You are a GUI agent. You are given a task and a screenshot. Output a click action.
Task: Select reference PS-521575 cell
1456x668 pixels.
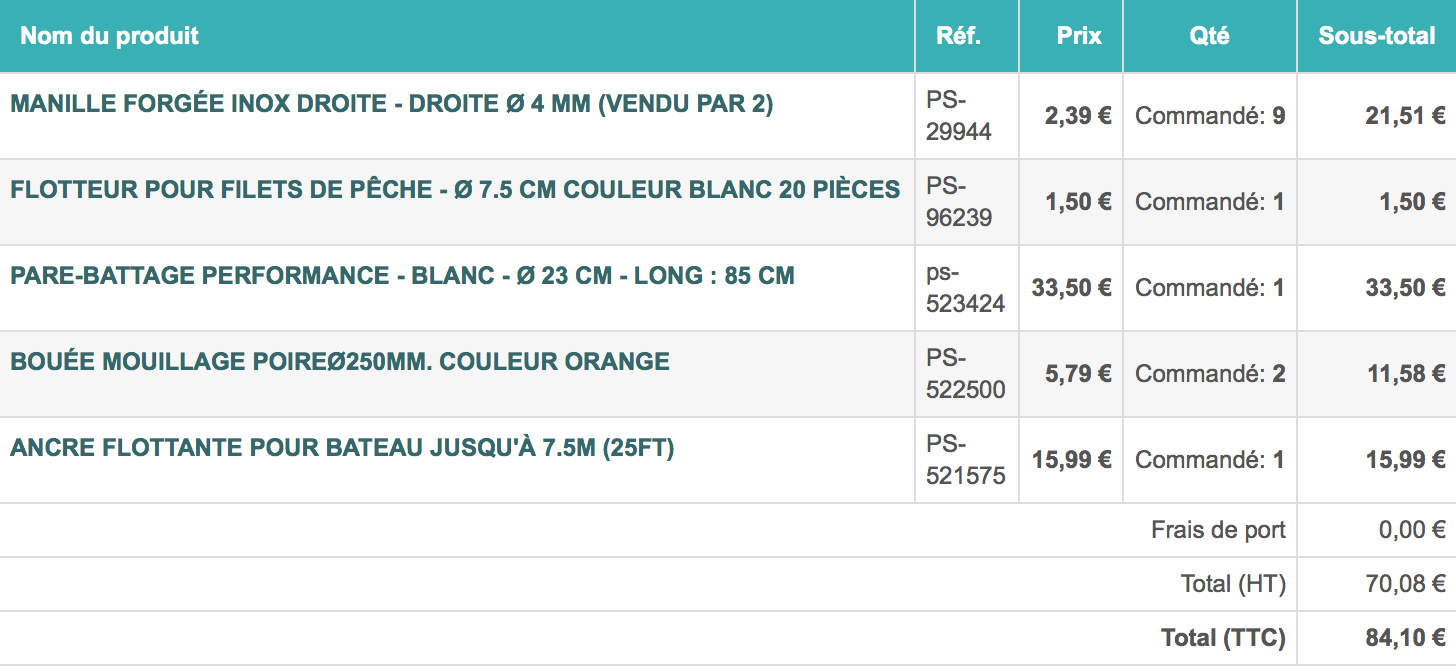coord(965,460)
